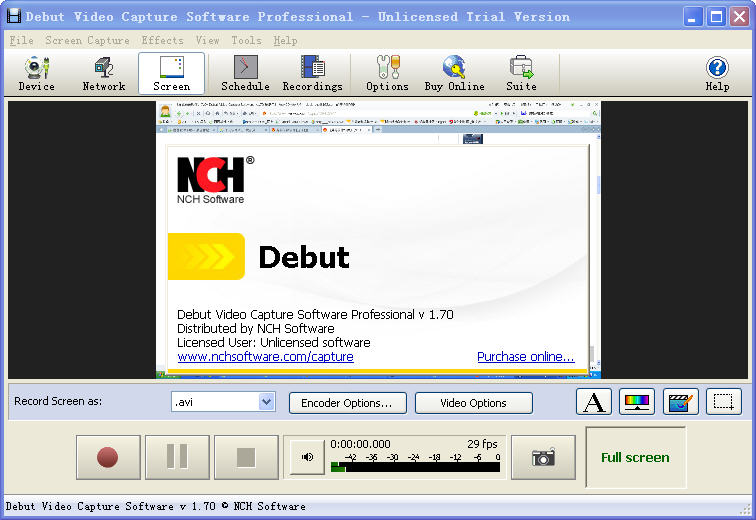
Task: Open the Options wrench icon
Action: pyautogui.click(x=387, y=73)
